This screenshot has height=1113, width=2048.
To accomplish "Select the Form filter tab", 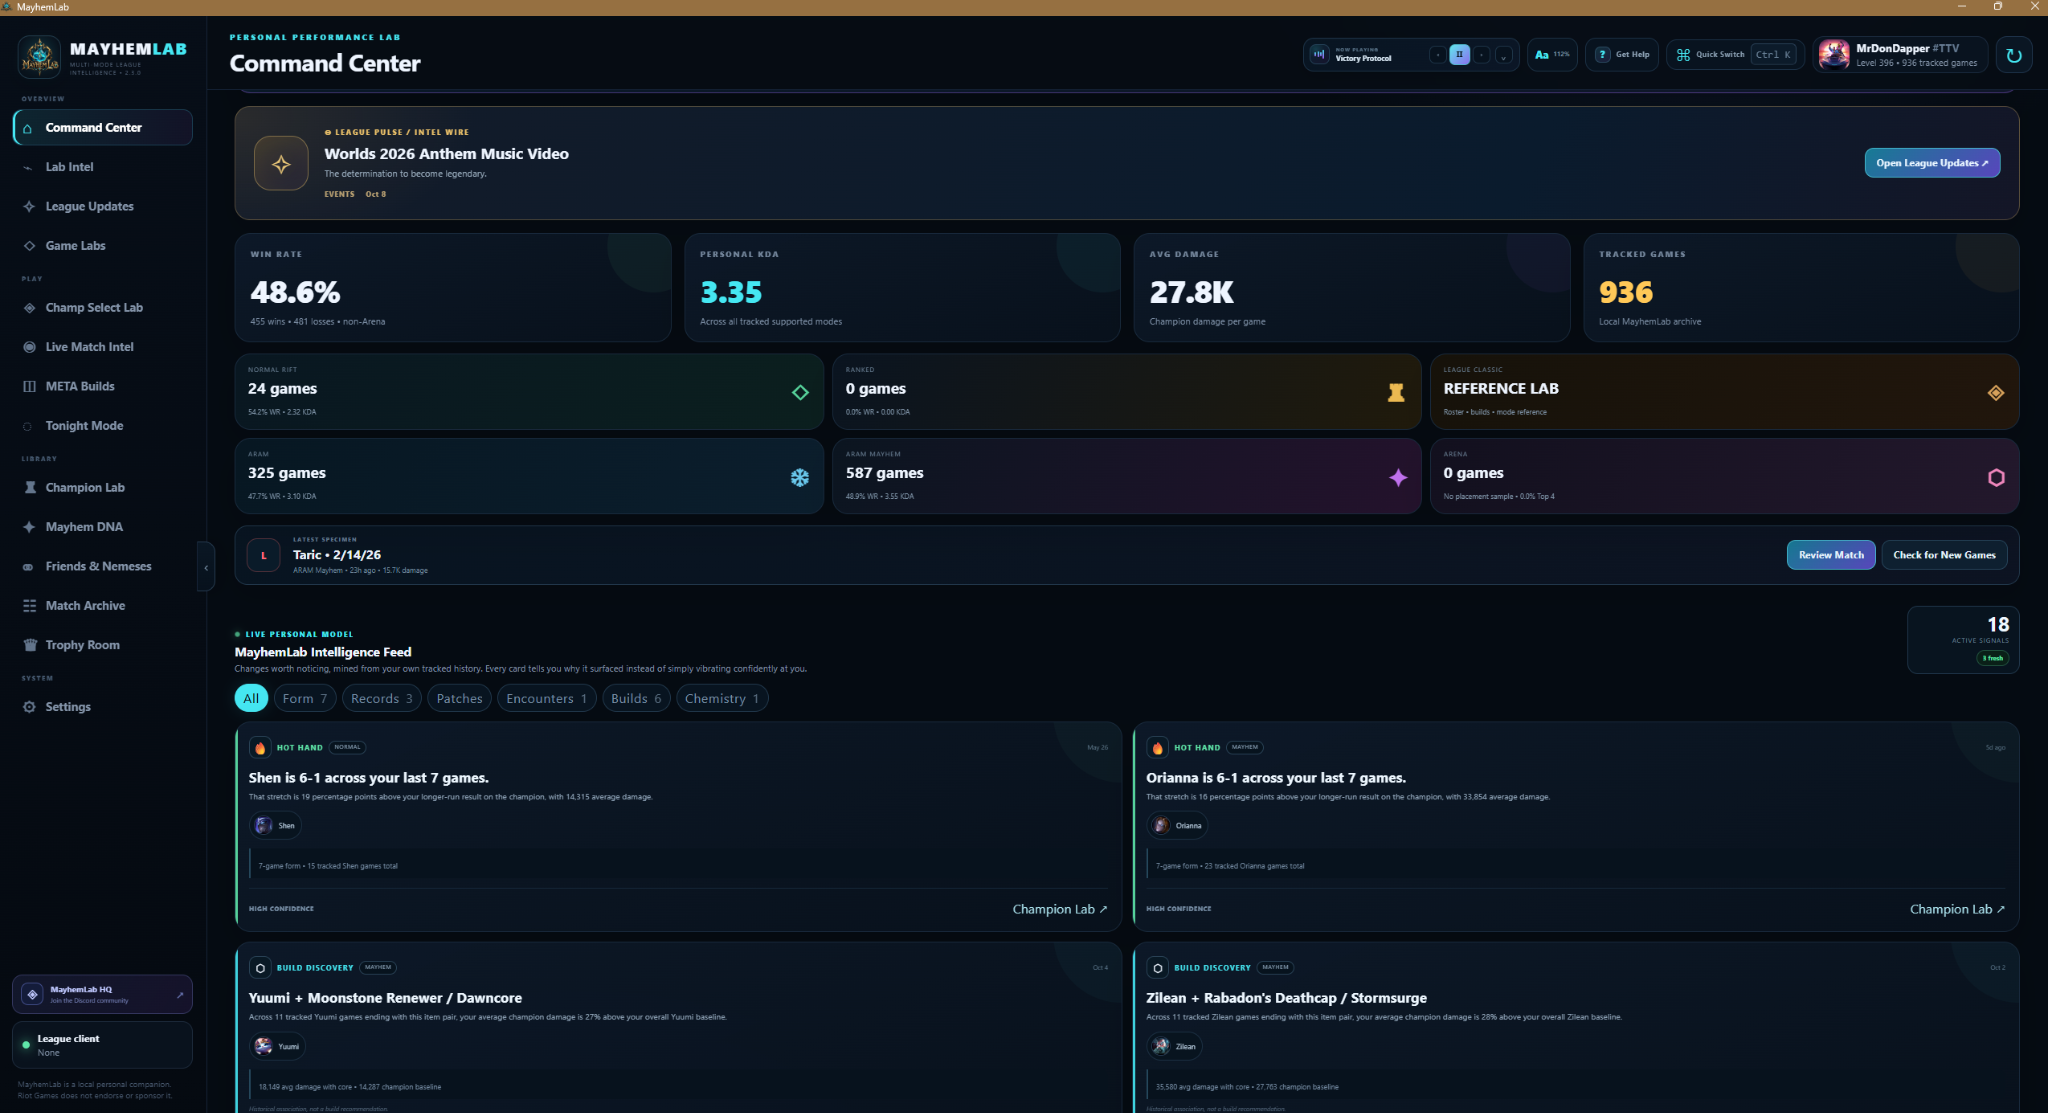I will 305,698.
